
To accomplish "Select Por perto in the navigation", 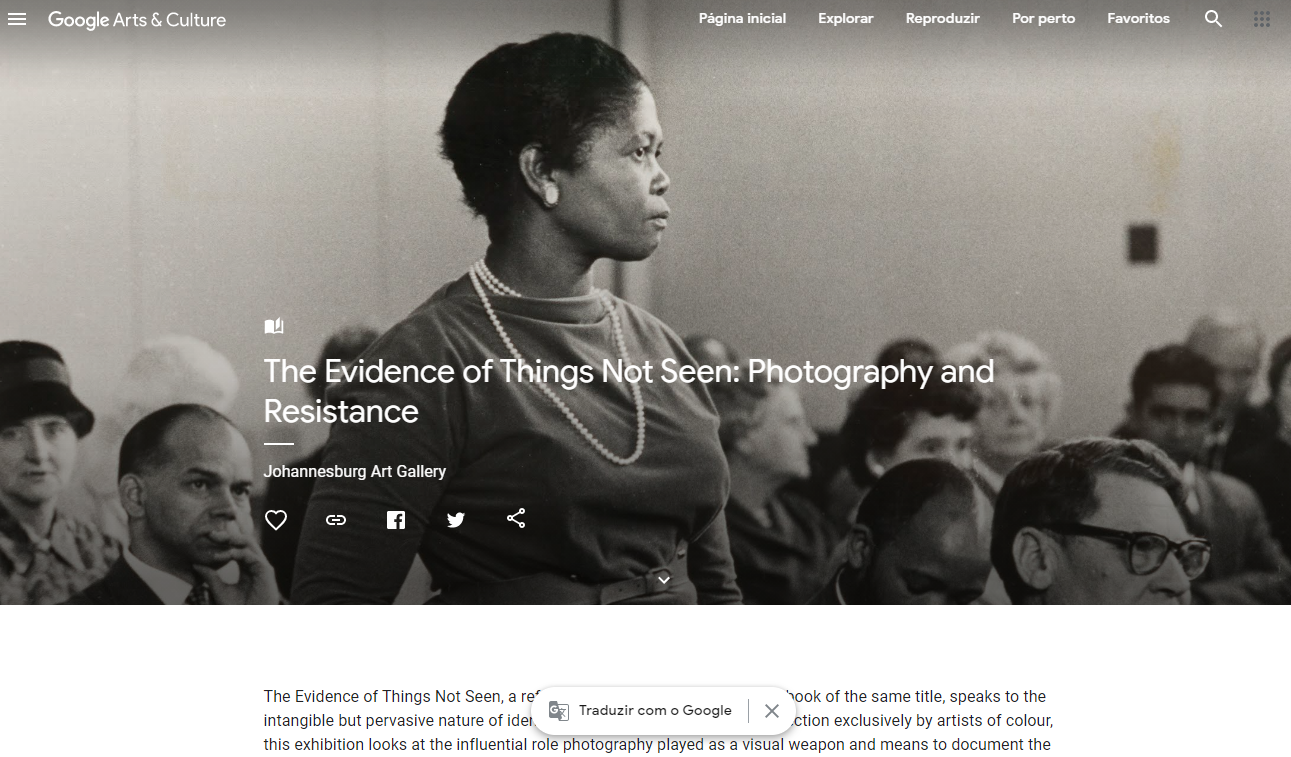I will (1043, 19).
